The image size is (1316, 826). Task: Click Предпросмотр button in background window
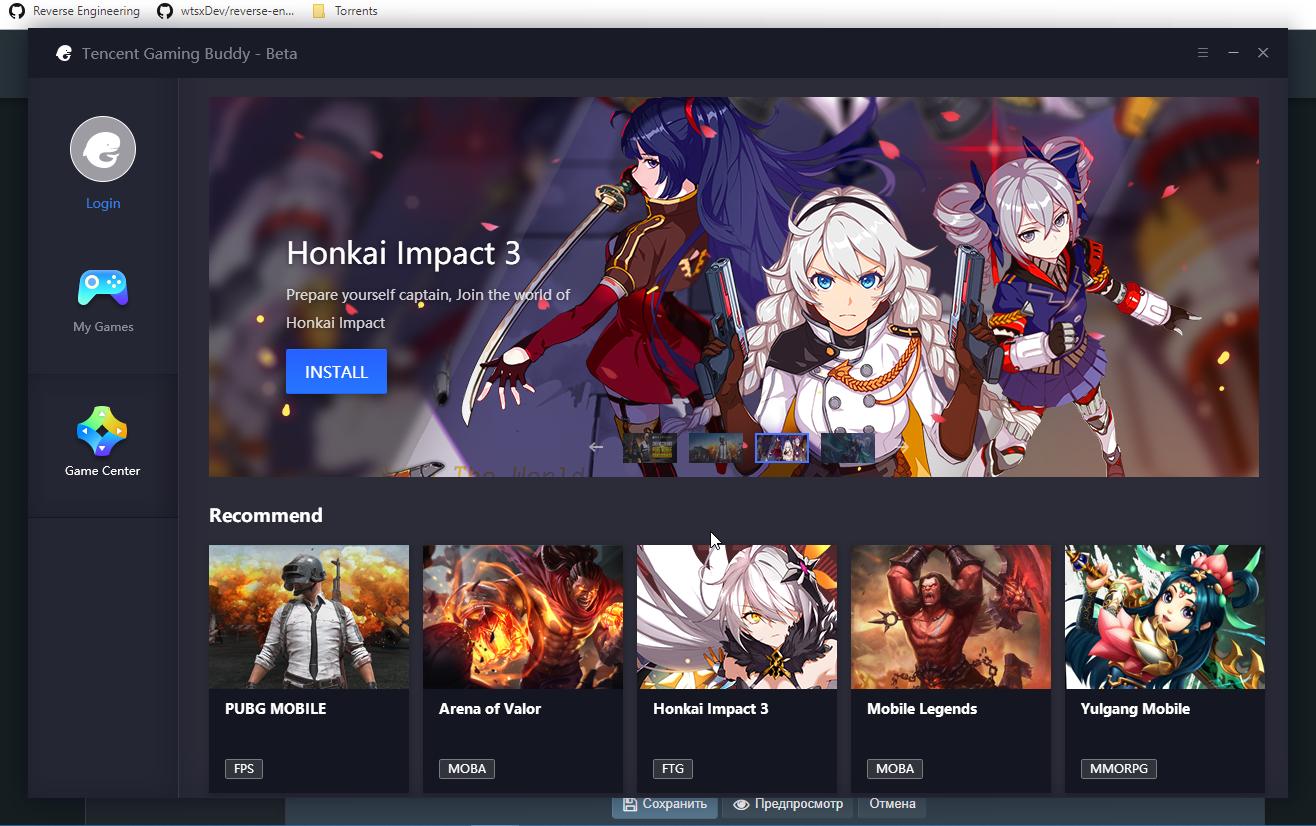tap(788, 804)
